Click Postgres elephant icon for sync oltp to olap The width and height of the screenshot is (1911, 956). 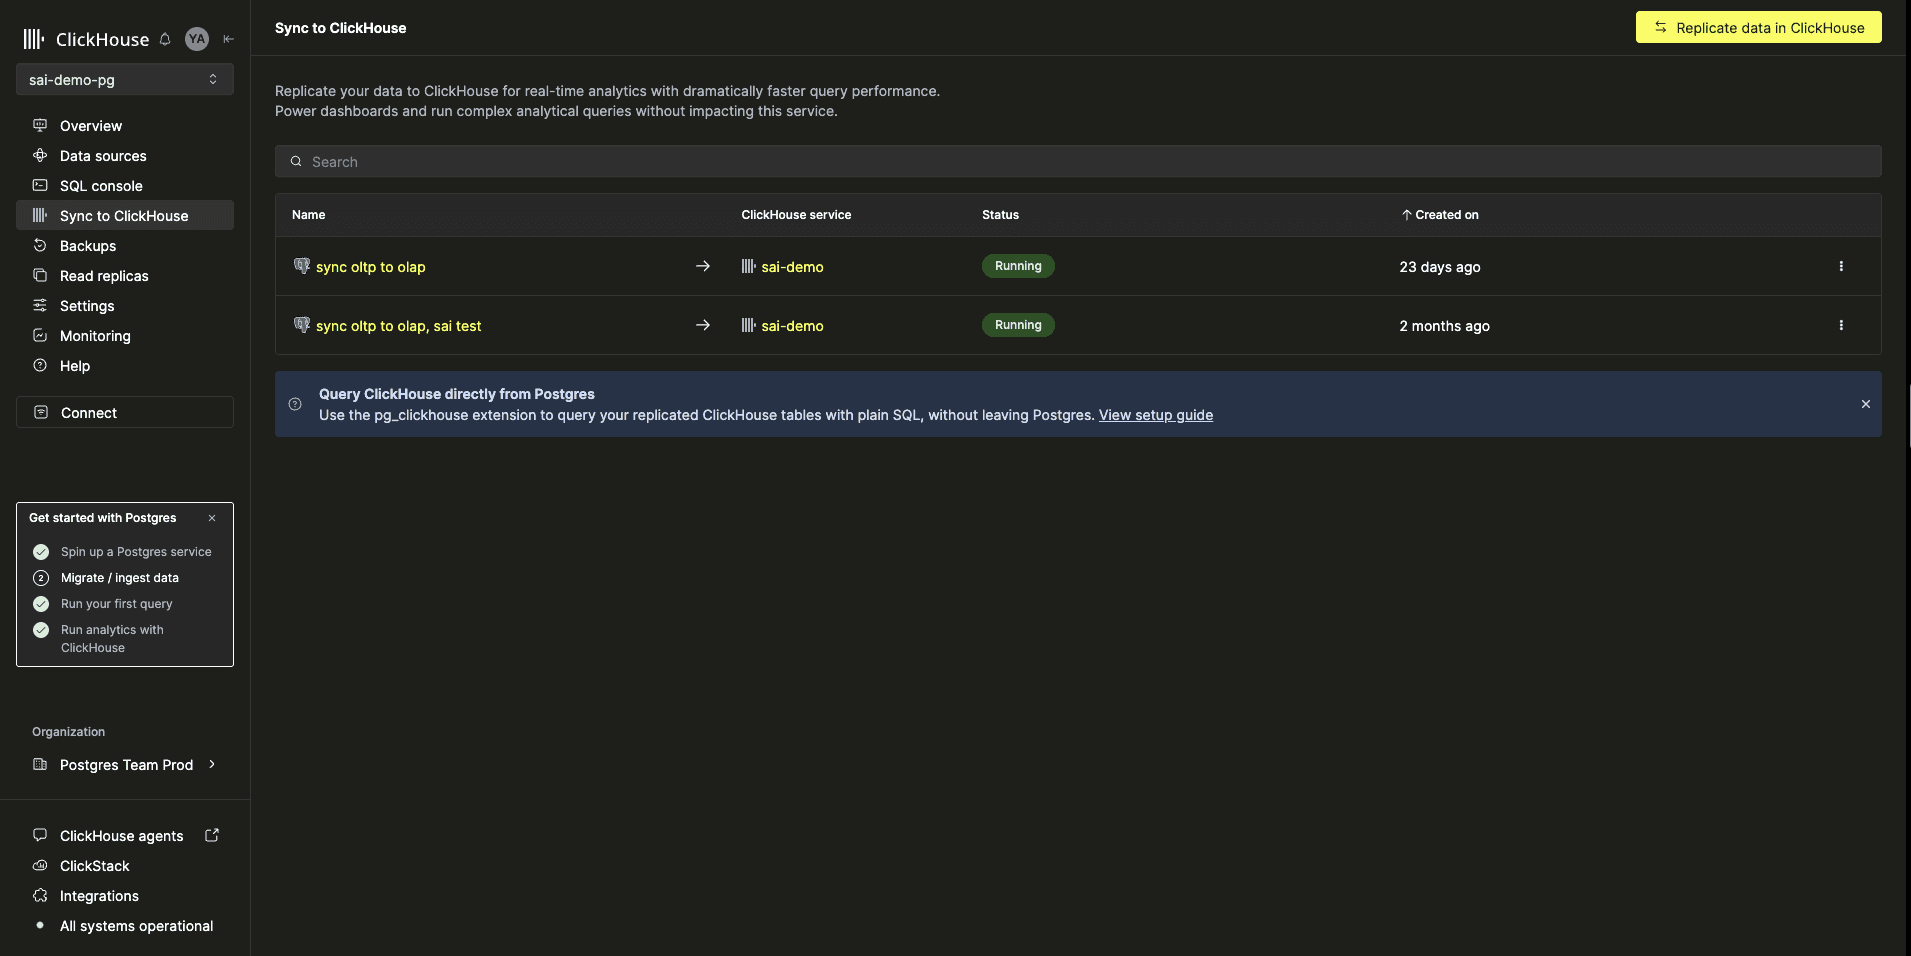click(302, 266)
